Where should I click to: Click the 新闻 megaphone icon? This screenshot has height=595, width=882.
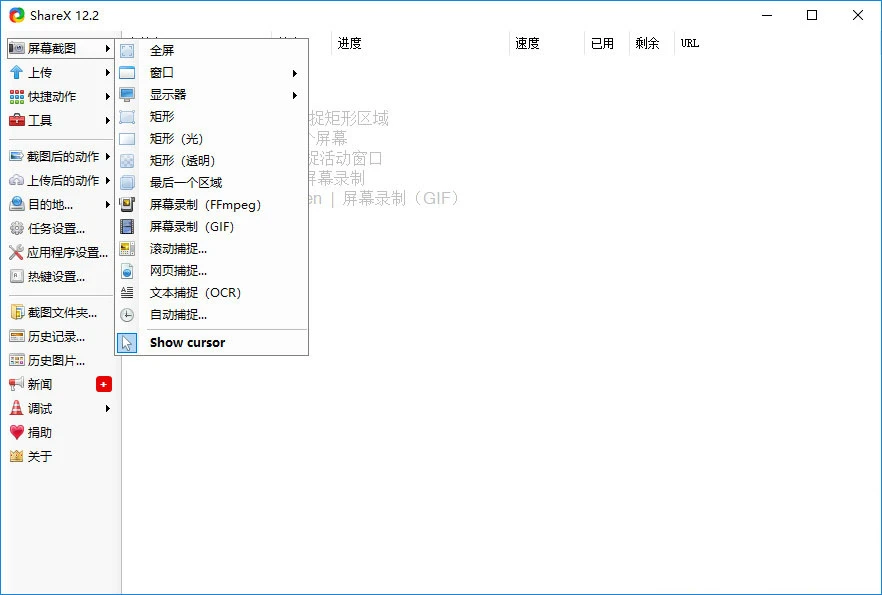coord(16,384)
